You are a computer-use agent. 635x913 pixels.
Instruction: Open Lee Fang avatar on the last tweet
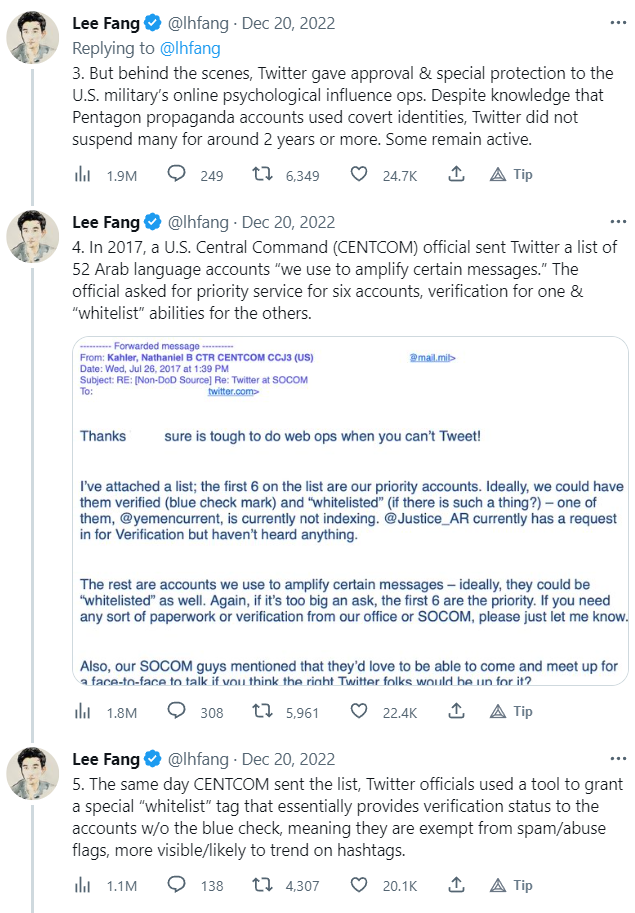point(33,773)
